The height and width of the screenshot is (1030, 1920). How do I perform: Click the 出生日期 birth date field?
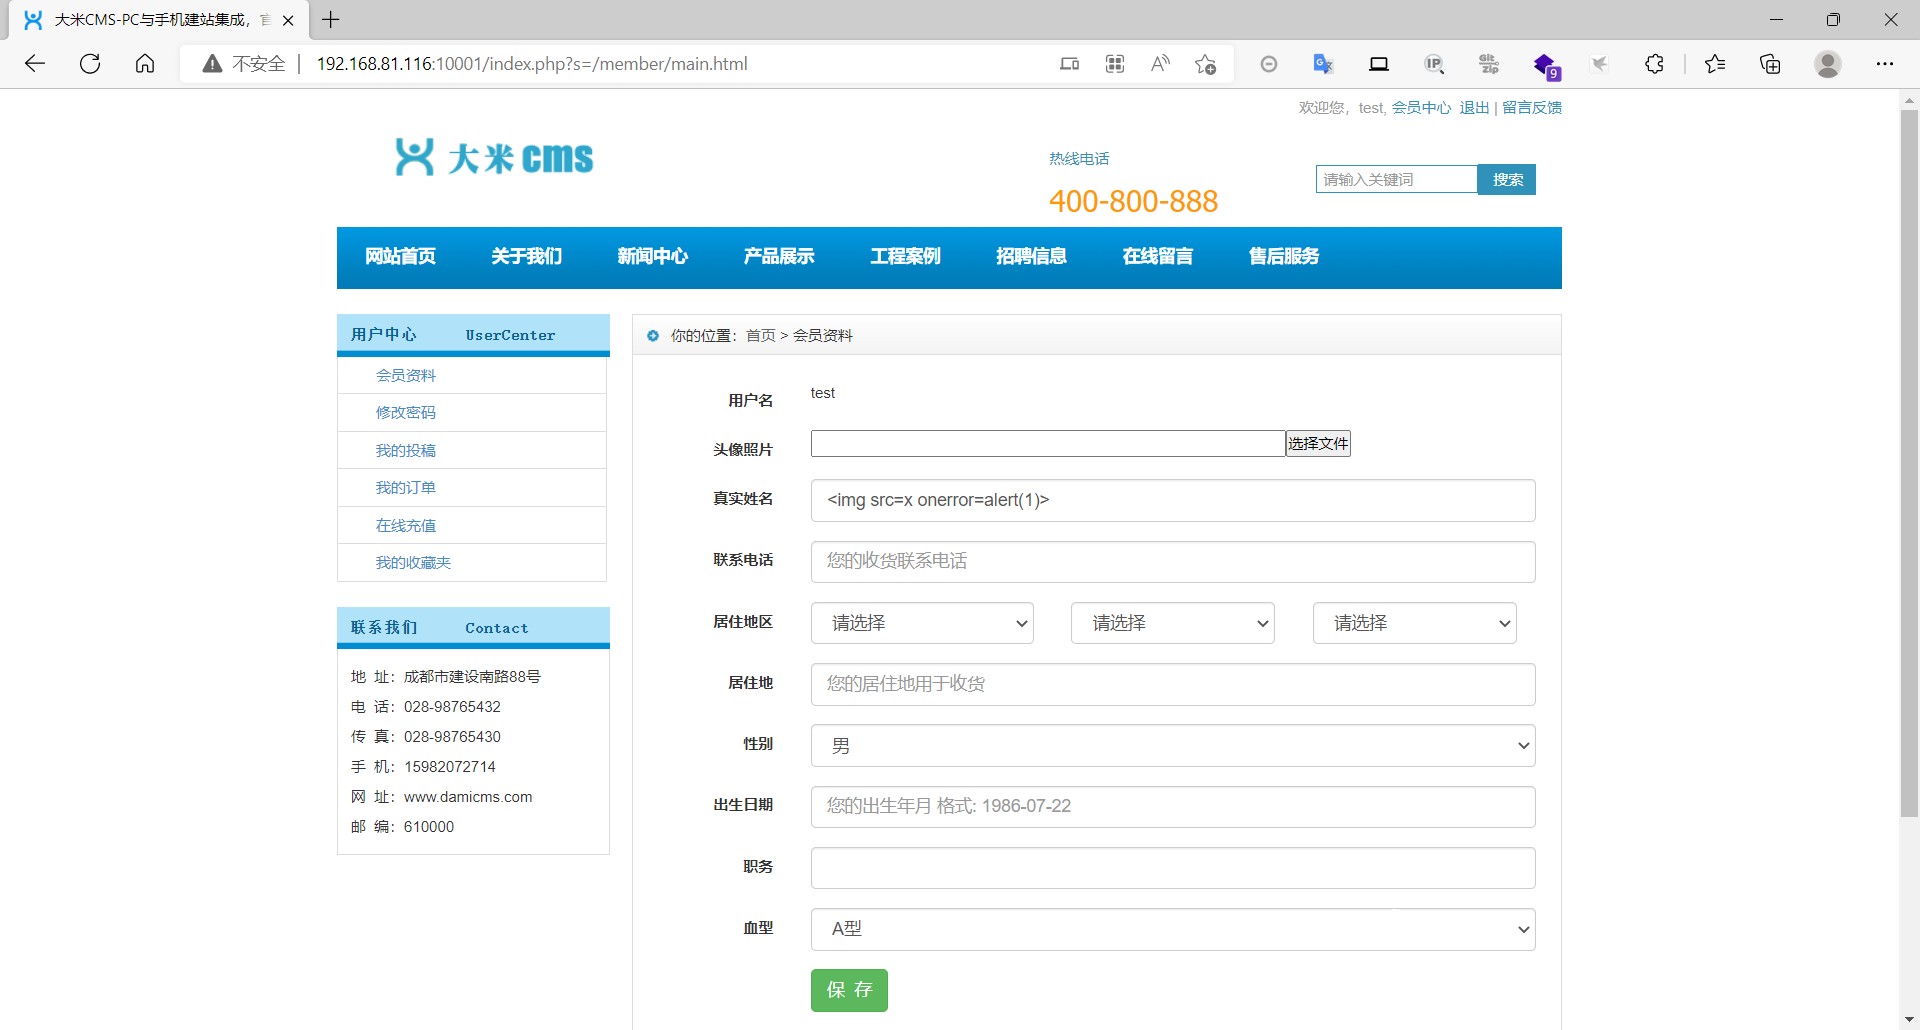click(1173, 807)
